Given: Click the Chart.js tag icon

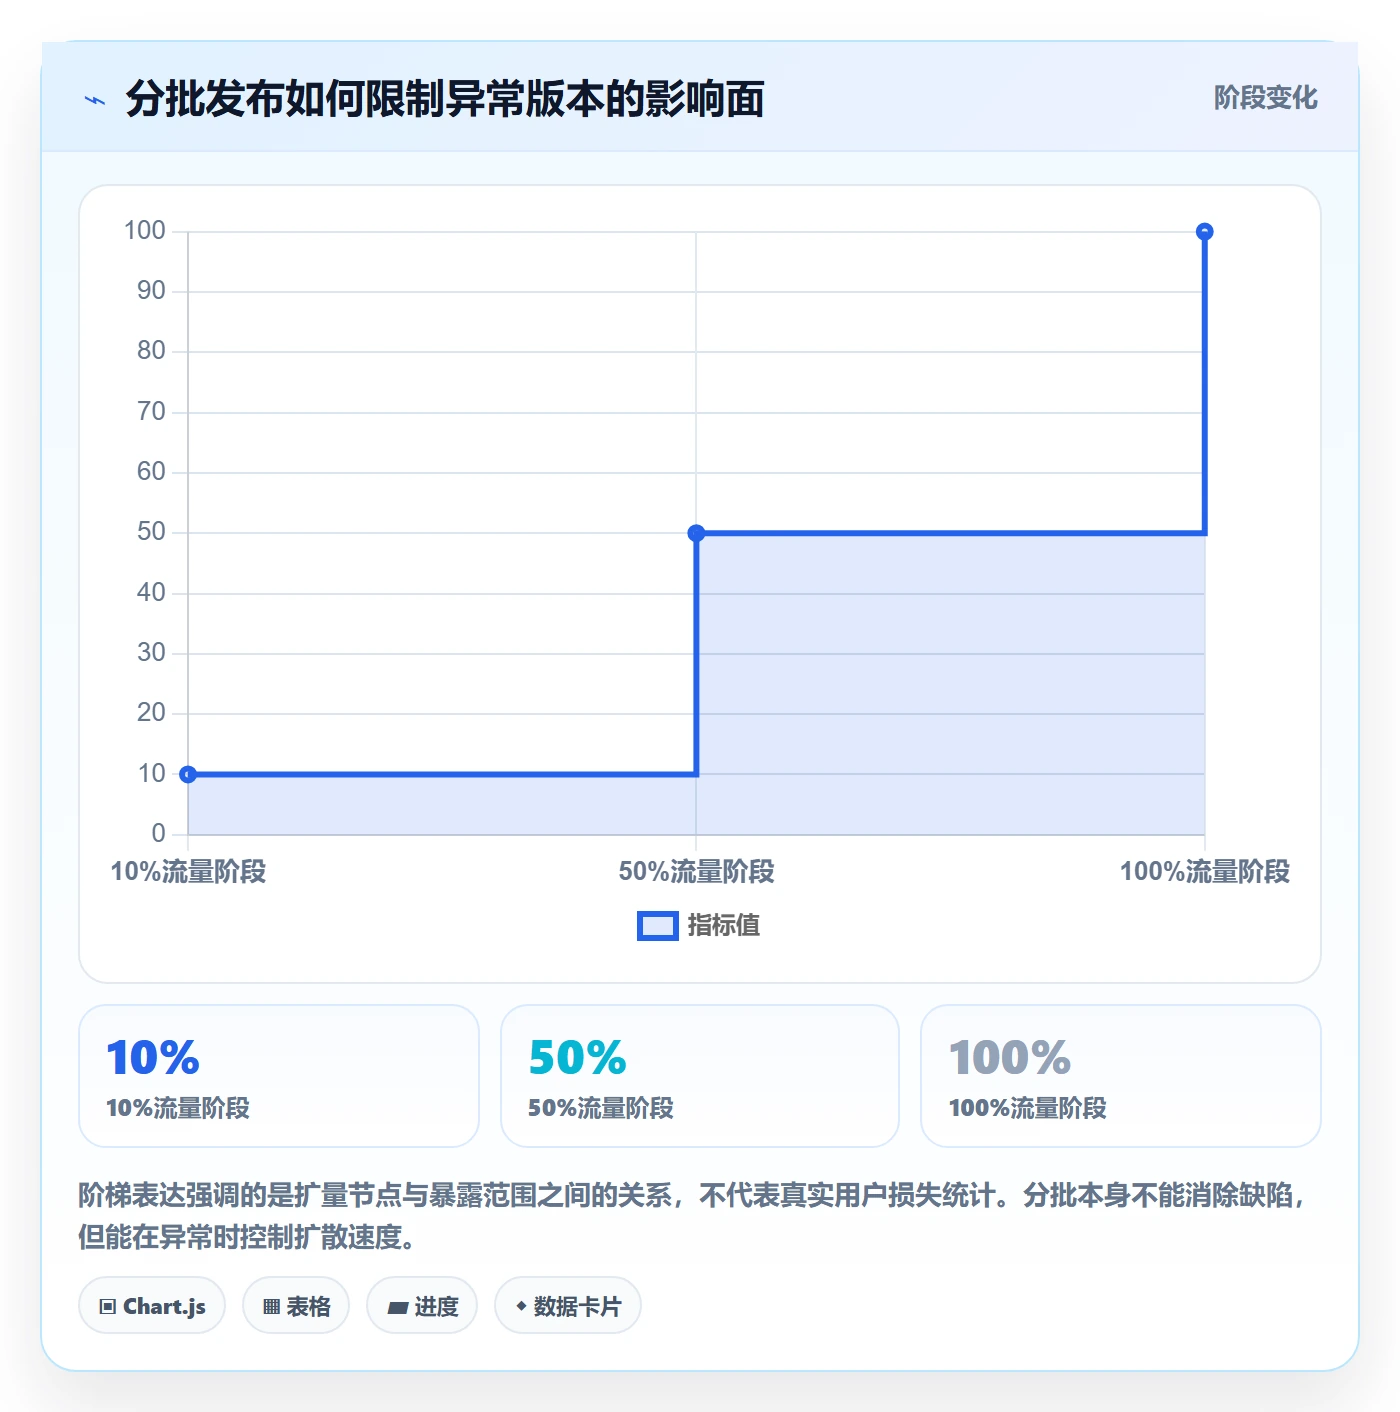Looking at the screenshot, I should (108, 1306).
